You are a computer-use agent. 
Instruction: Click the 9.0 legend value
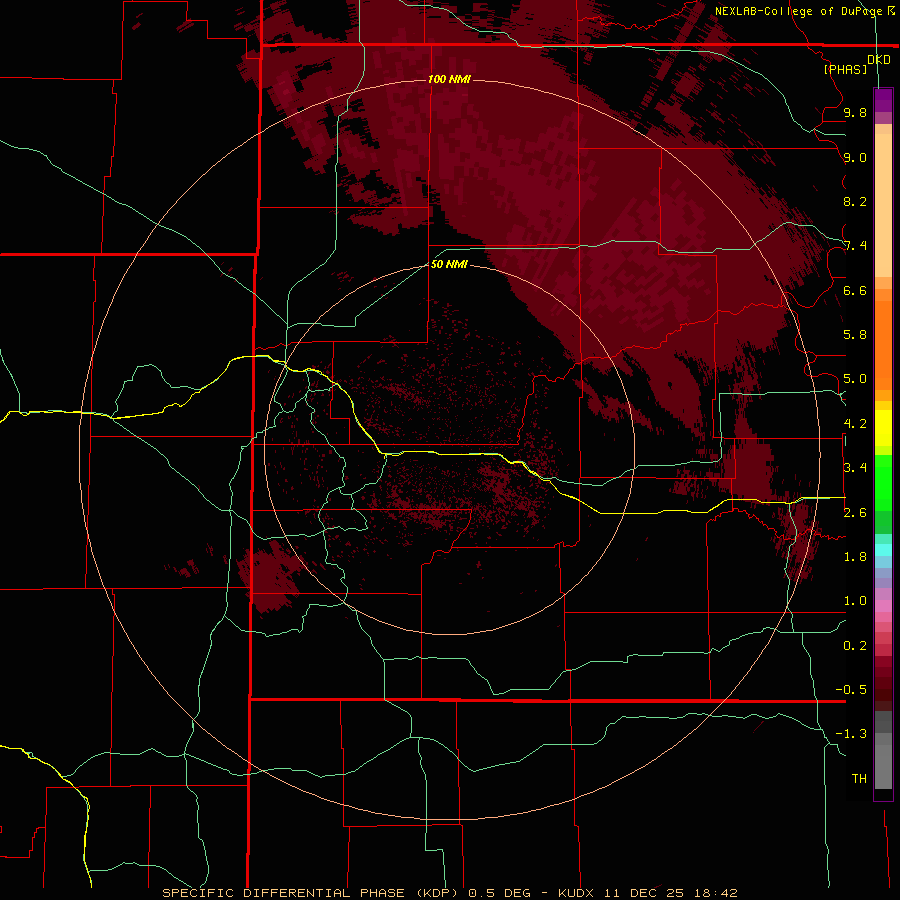click(855, 158)
